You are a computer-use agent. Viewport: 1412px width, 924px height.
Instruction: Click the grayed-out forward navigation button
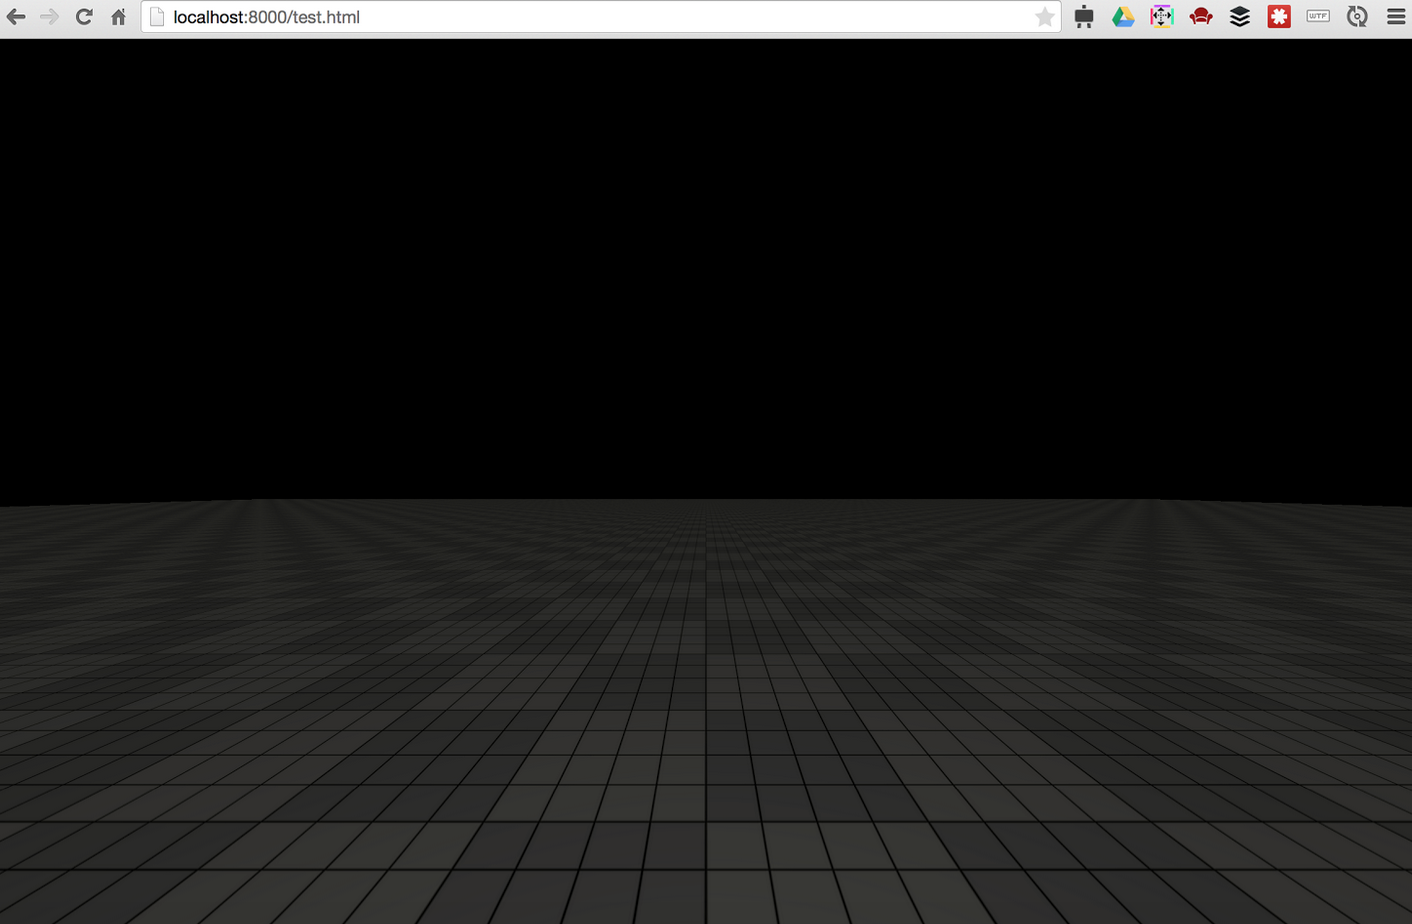pyautogui.click(x=50, y=16)
